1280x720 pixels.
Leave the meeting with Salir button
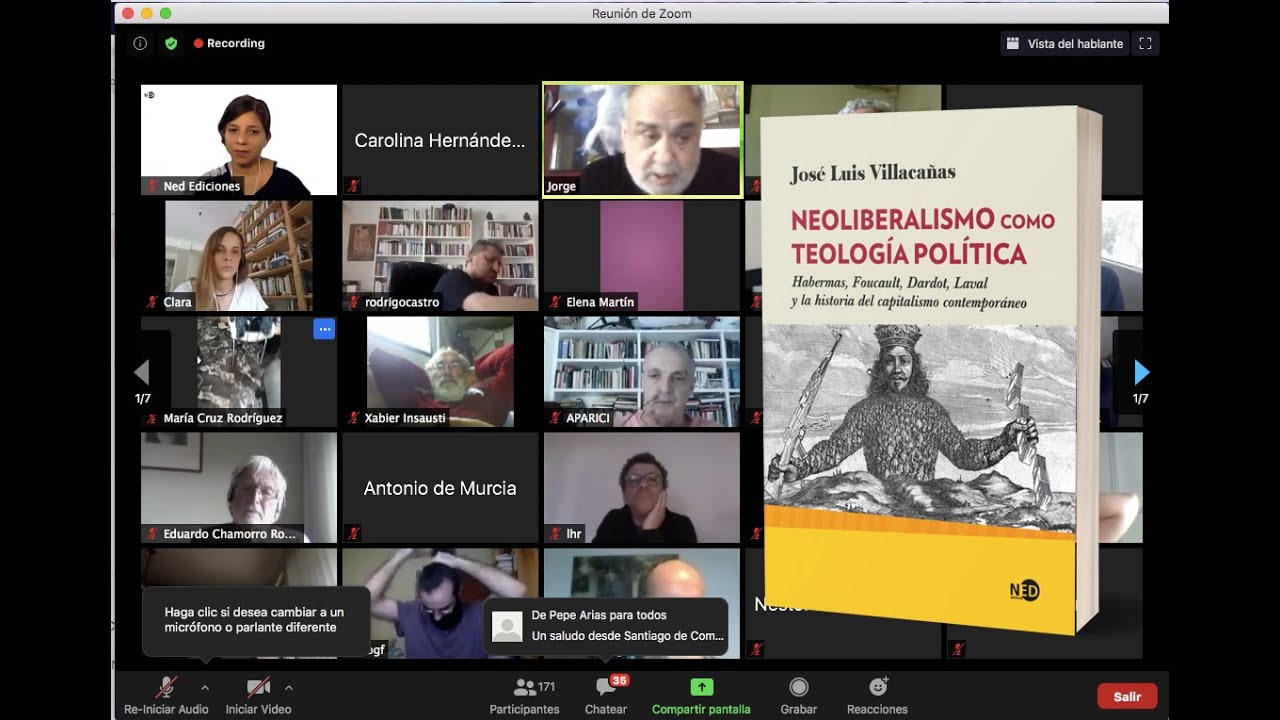tap(1127, 696)
